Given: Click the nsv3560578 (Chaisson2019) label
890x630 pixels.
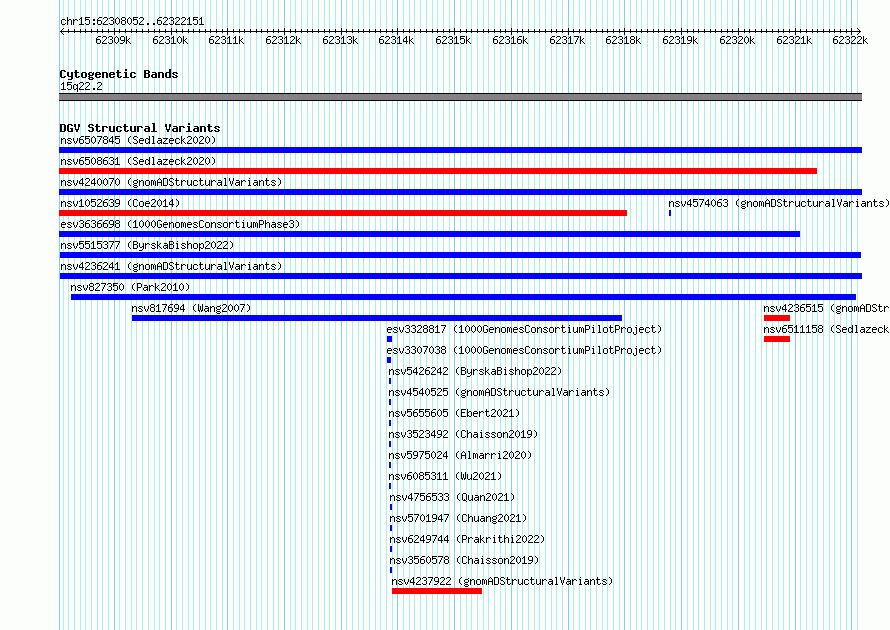Looking at the screenshot, I should [x=464, y=560].
